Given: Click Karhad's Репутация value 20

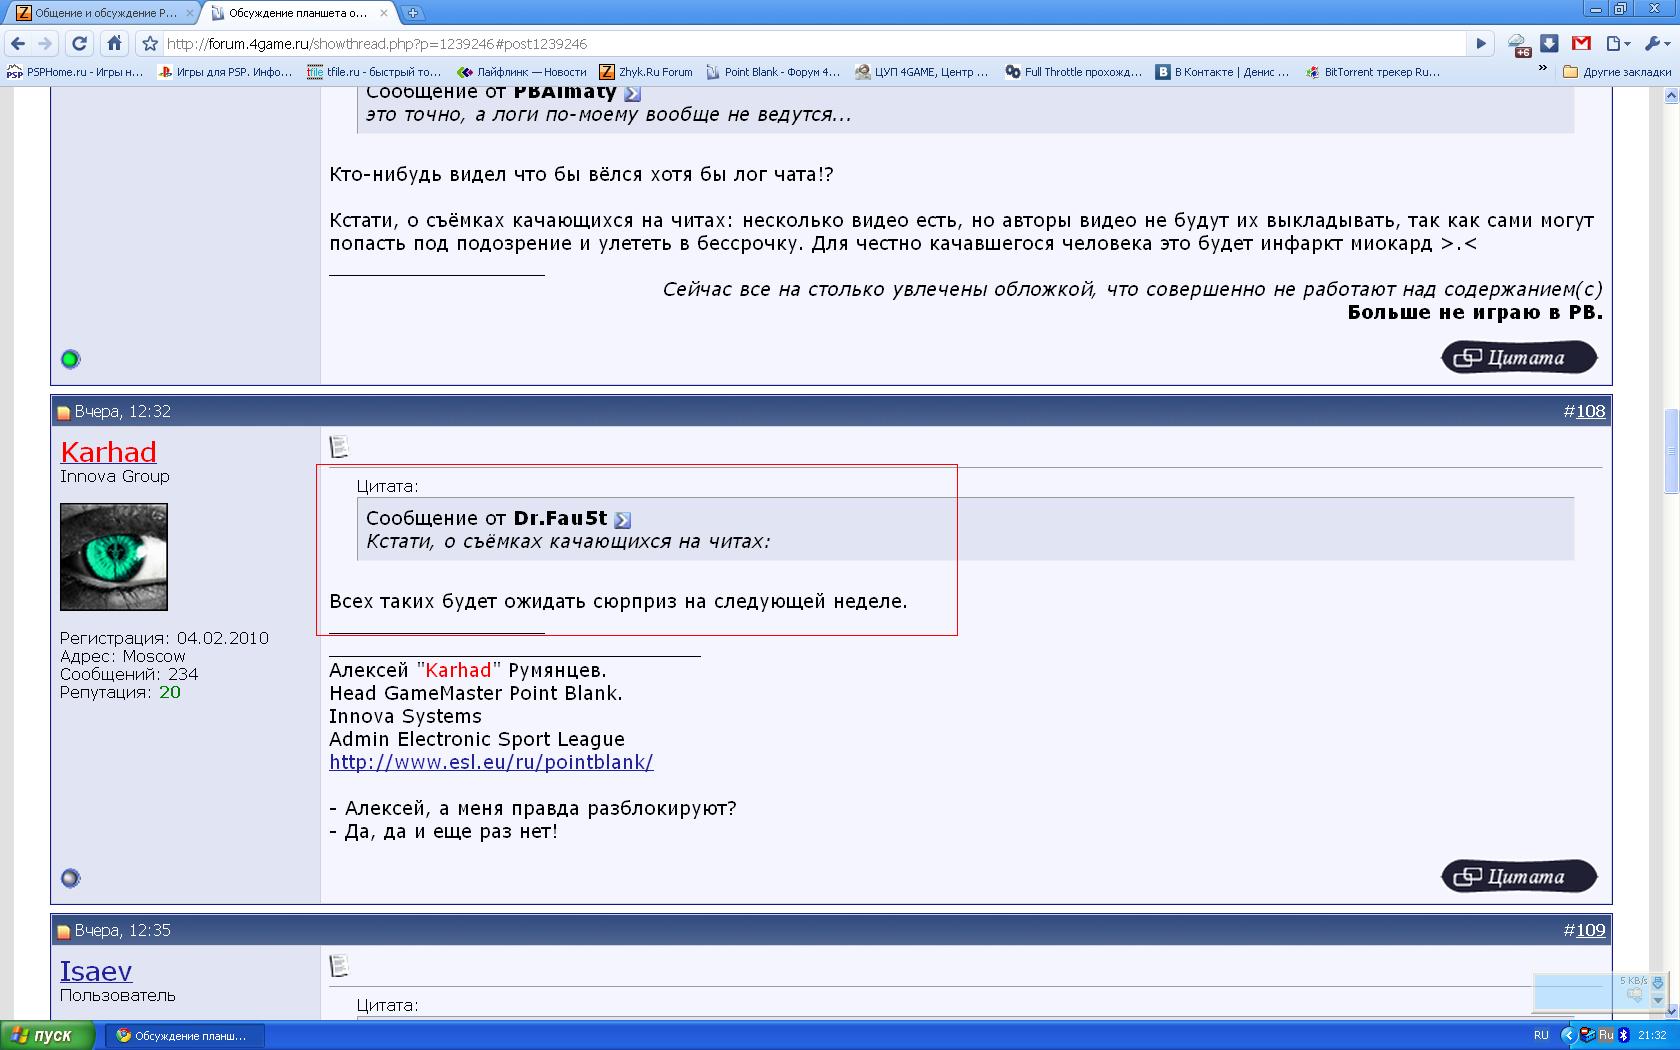Looking at the screenshot, I should pos(170,692).
